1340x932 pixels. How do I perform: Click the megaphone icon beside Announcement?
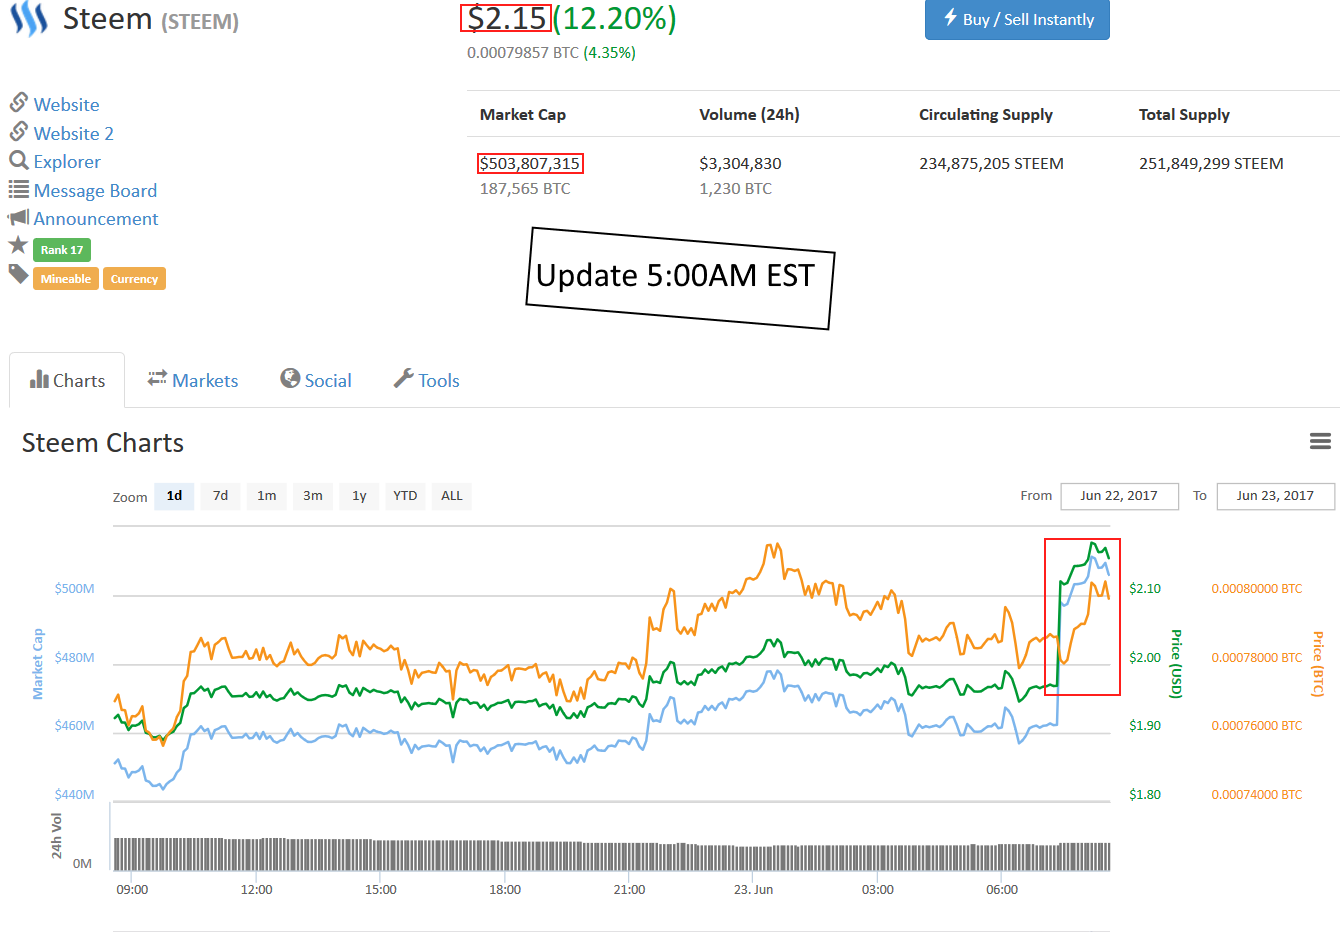(18, 217)
